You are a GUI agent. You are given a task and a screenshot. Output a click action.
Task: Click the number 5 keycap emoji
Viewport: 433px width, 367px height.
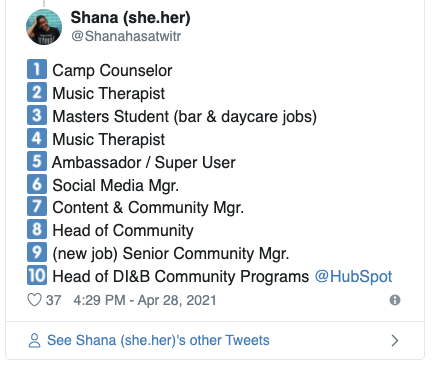(37, 161)
